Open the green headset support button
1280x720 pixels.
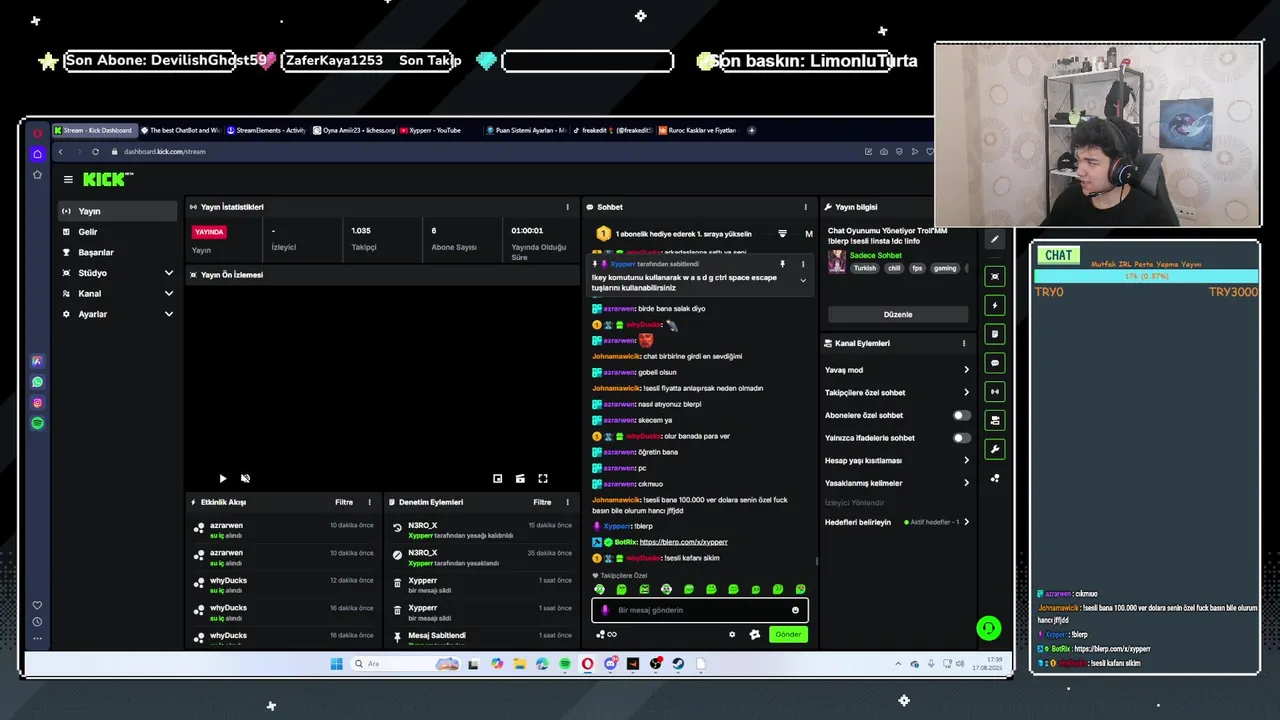point(988,628)
